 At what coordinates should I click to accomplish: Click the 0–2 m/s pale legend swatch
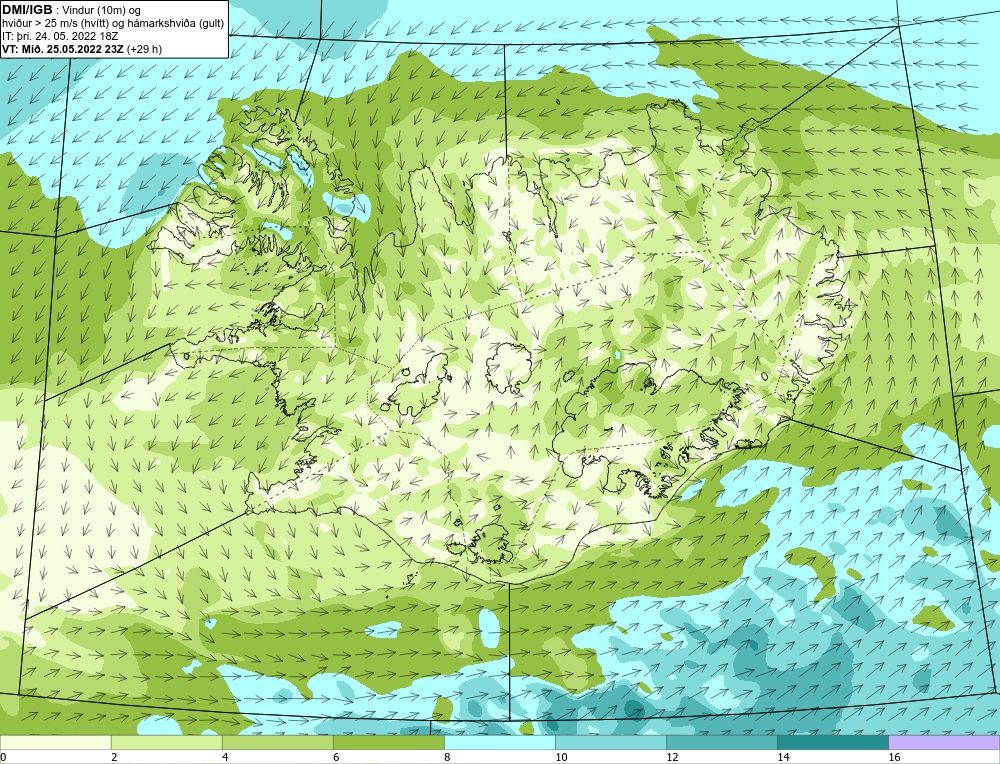(x=55, y=742)
